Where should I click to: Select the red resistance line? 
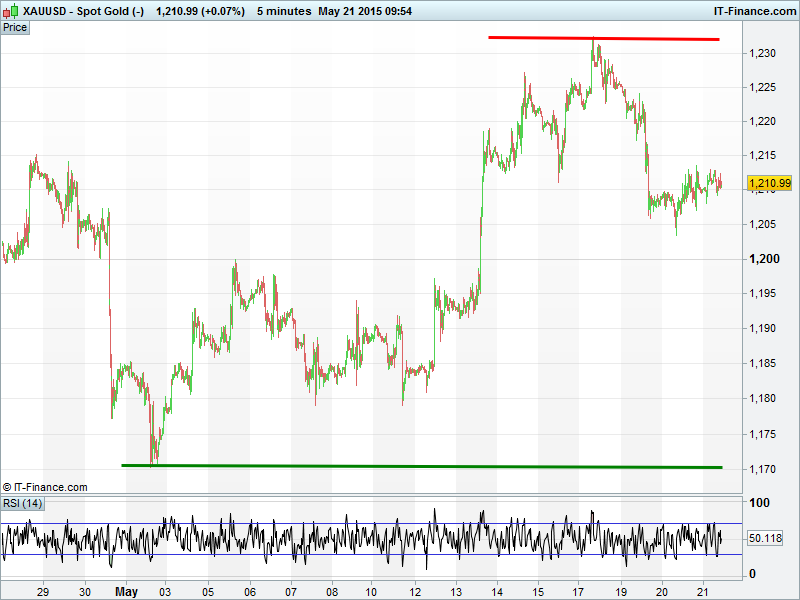click(604, 38)
